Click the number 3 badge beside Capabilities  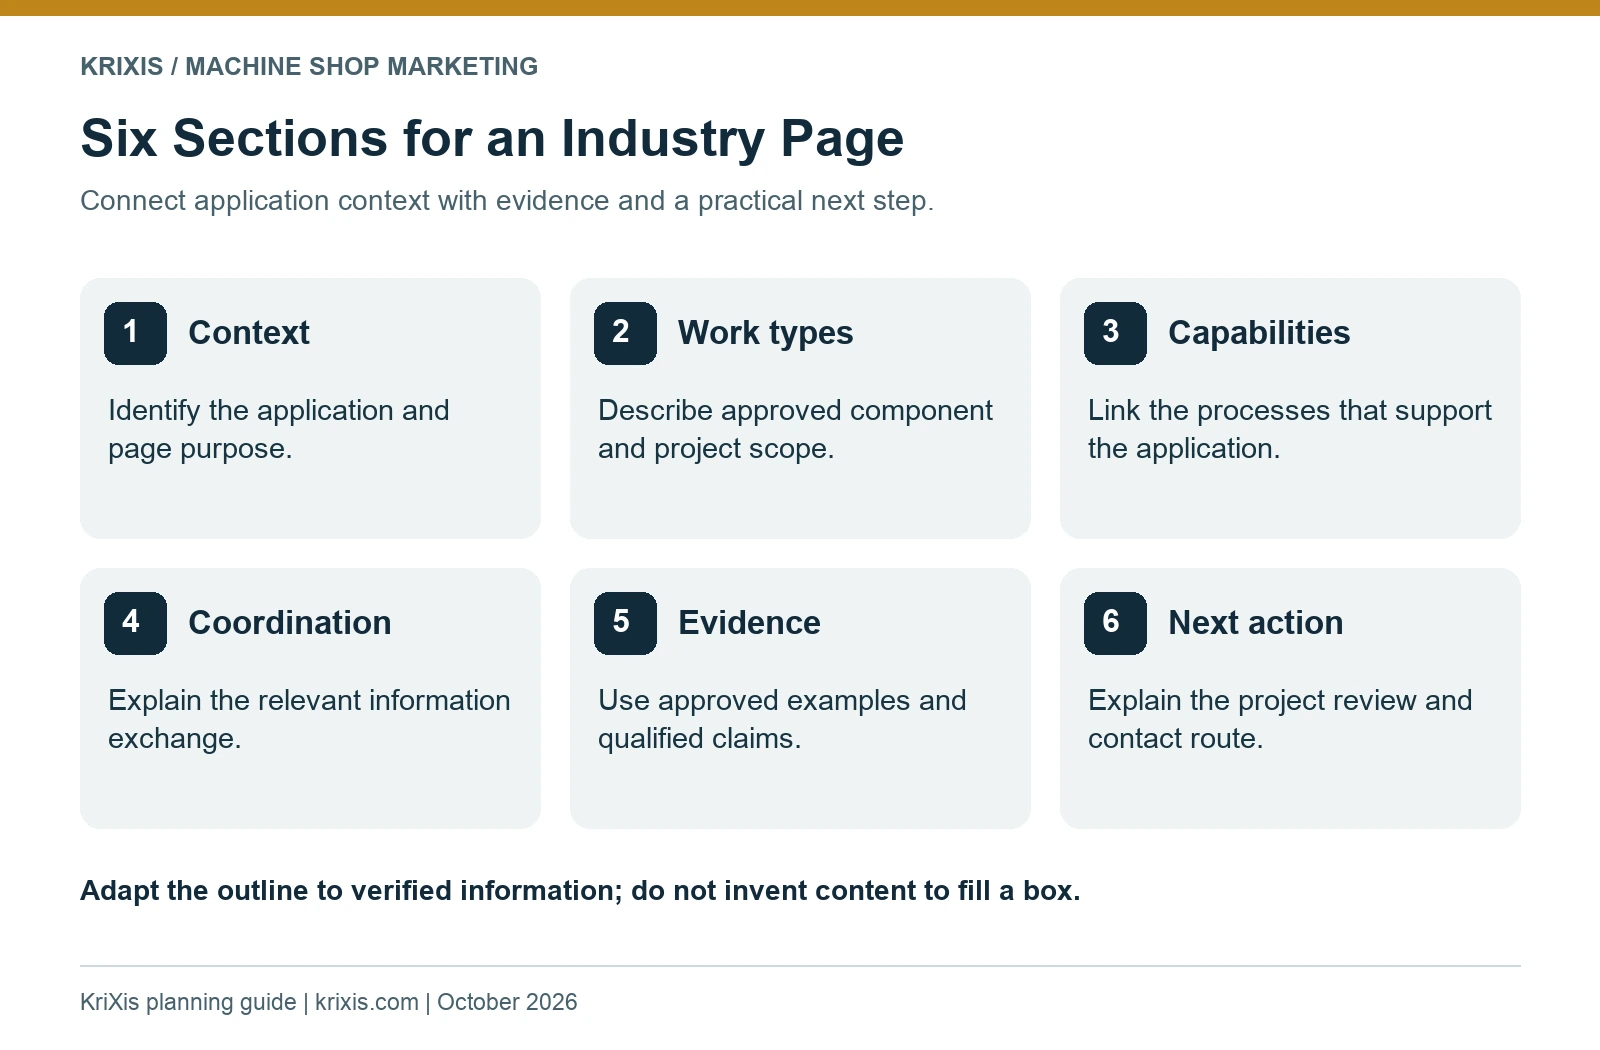[x=1115, y=333]
